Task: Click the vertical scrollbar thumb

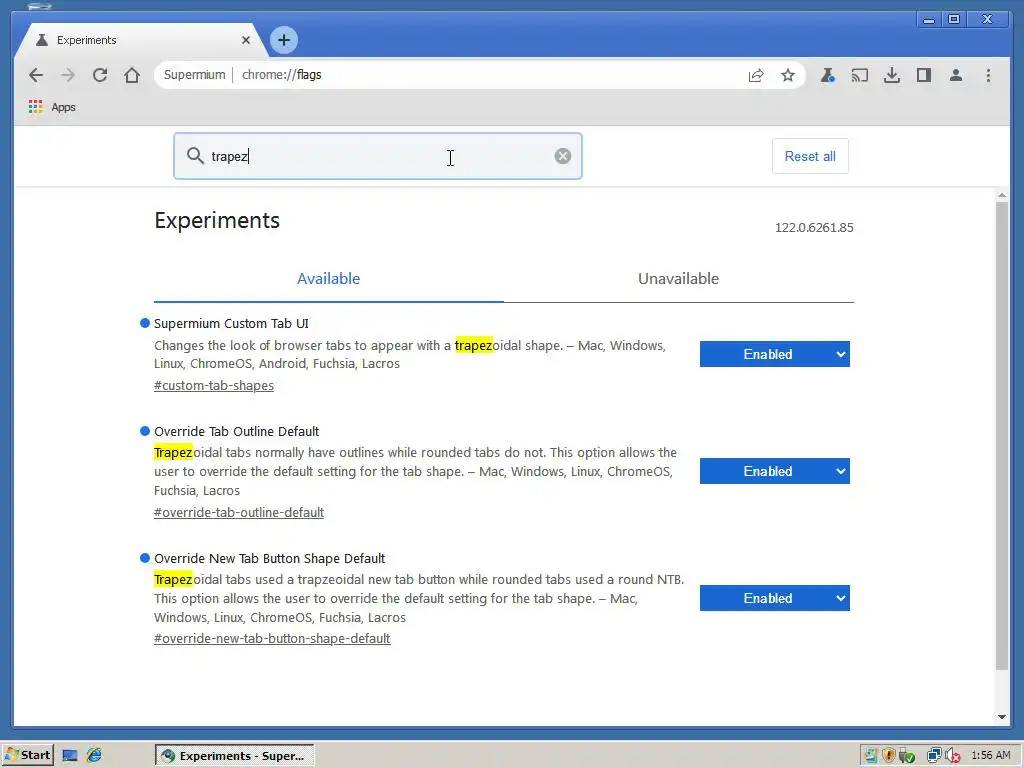Action: click(1002, 436)
